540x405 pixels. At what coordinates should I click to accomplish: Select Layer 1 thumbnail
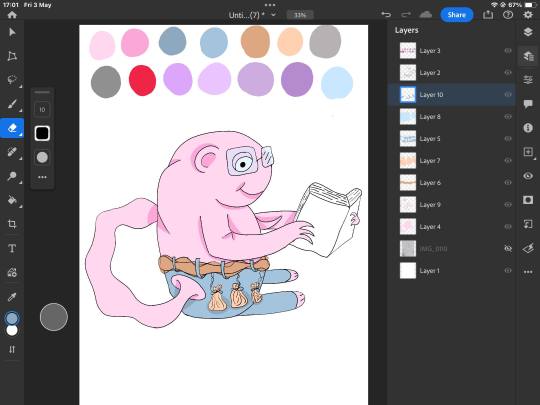(408, 271)
